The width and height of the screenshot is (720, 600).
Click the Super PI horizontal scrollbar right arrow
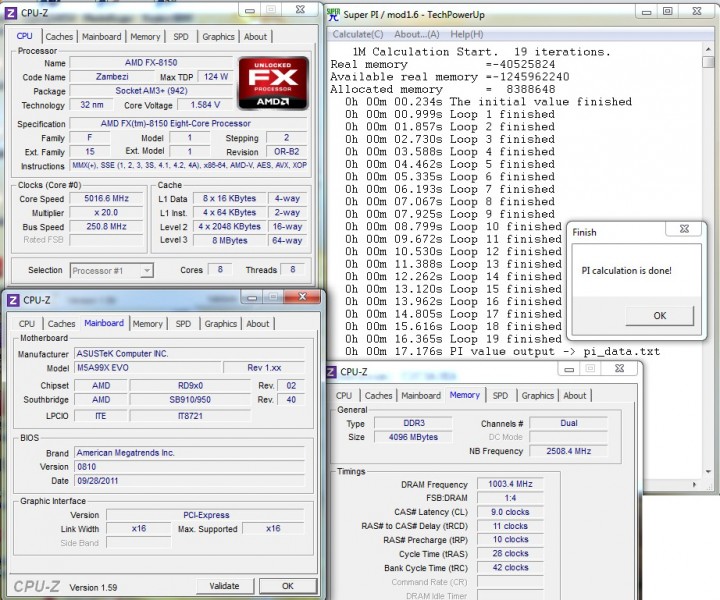(x=695, y=484)
